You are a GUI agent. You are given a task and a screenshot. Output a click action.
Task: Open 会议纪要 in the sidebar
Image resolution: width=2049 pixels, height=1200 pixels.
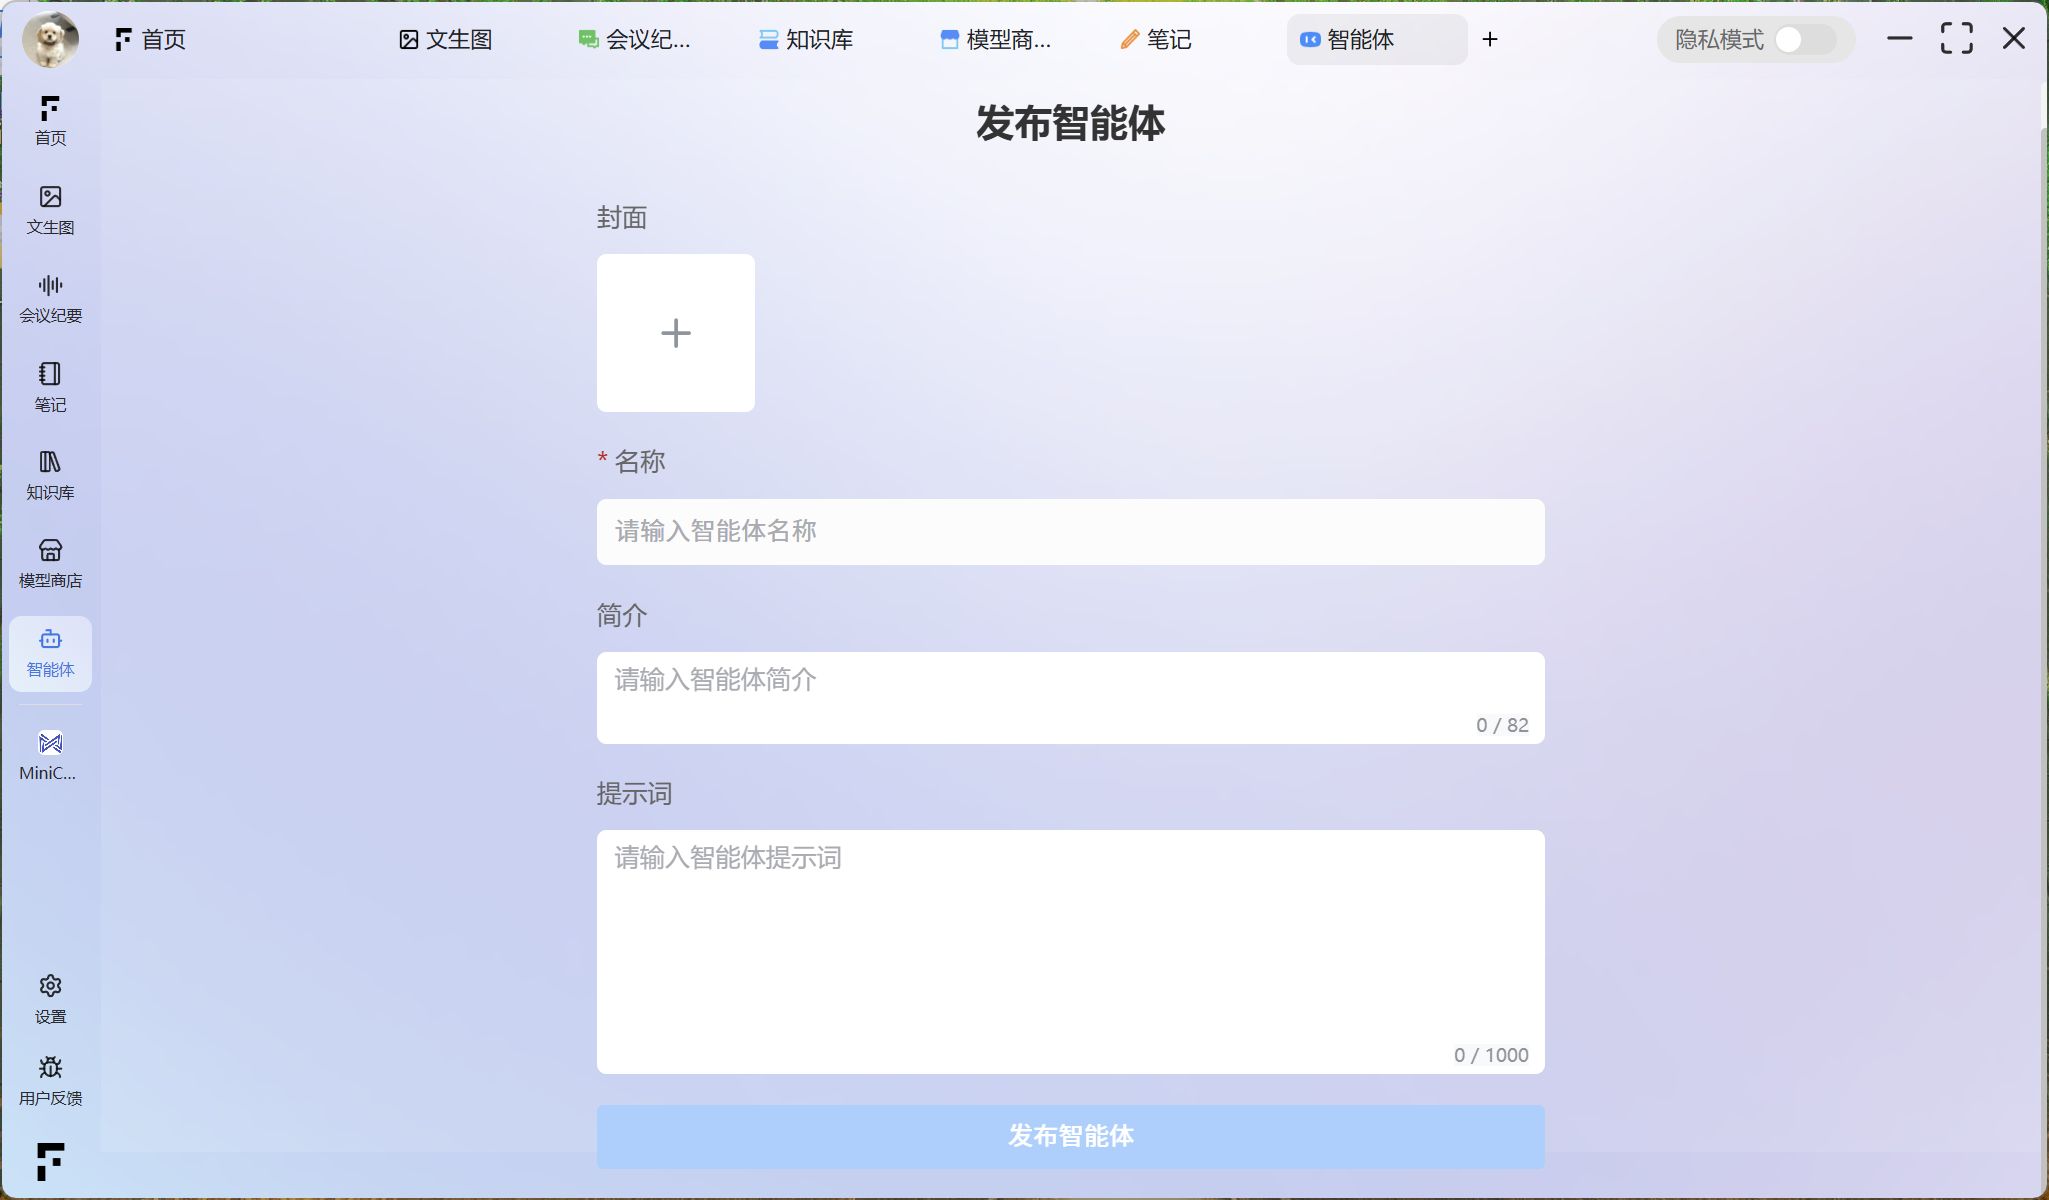point(50,298)
